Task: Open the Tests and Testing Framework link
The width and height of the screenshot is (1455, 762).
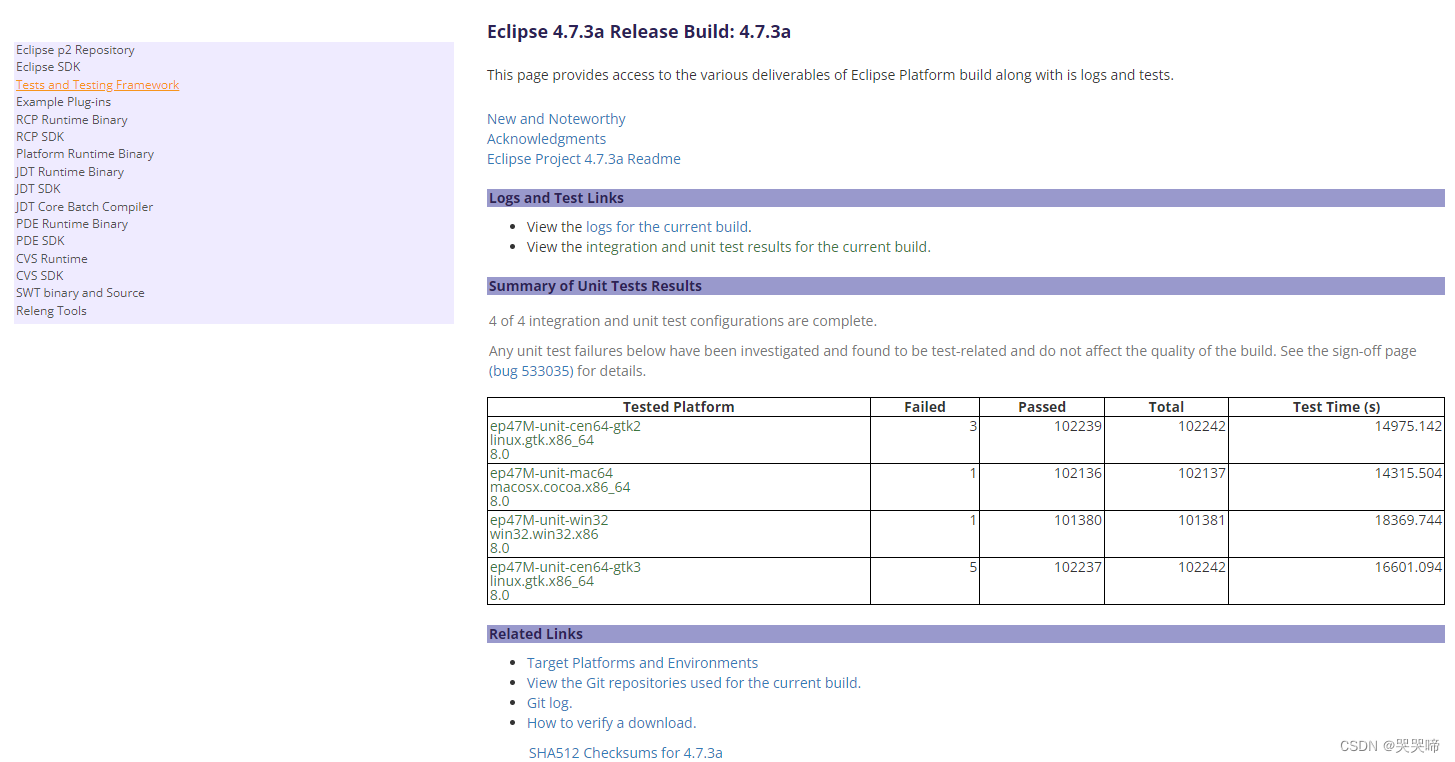Action: click(98, 85)
